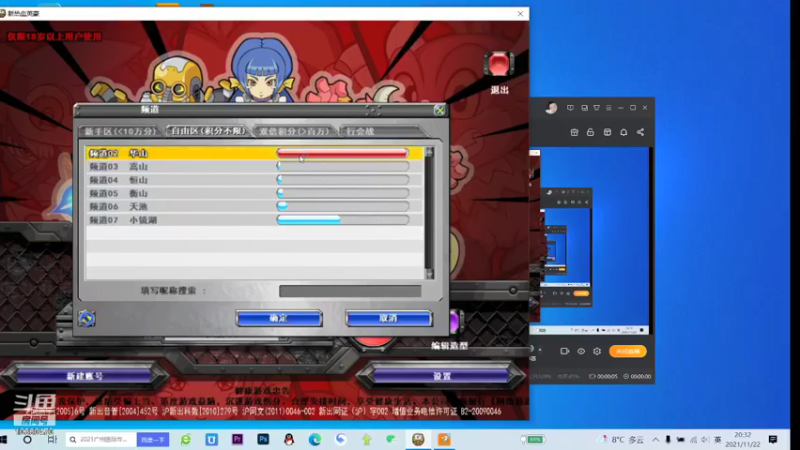The image size is (800, 450).
Task: Click the 百度一下 search button on taskbar
Action: point(153,439)
